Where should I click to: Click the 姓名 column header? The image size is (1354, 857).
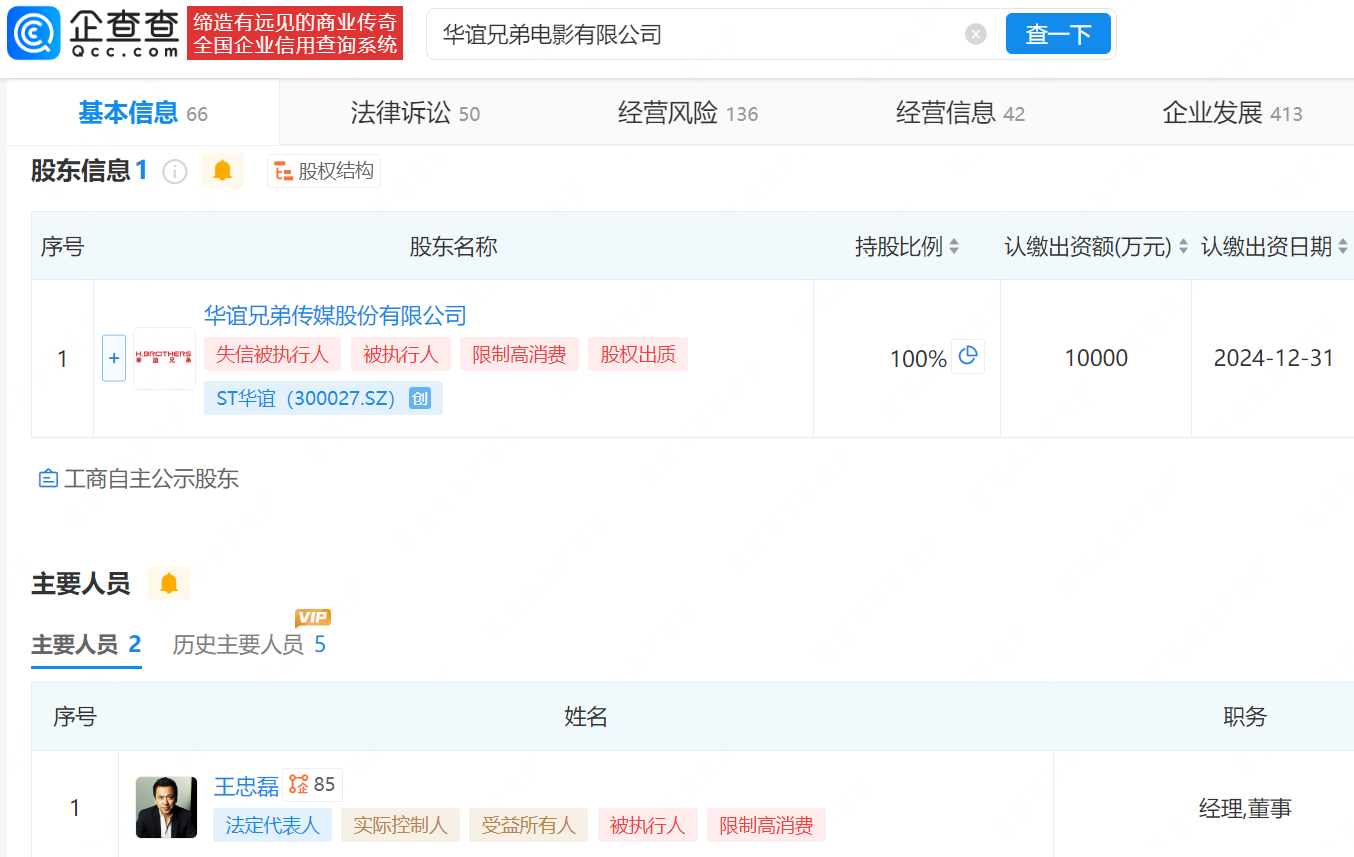(586, 716)
